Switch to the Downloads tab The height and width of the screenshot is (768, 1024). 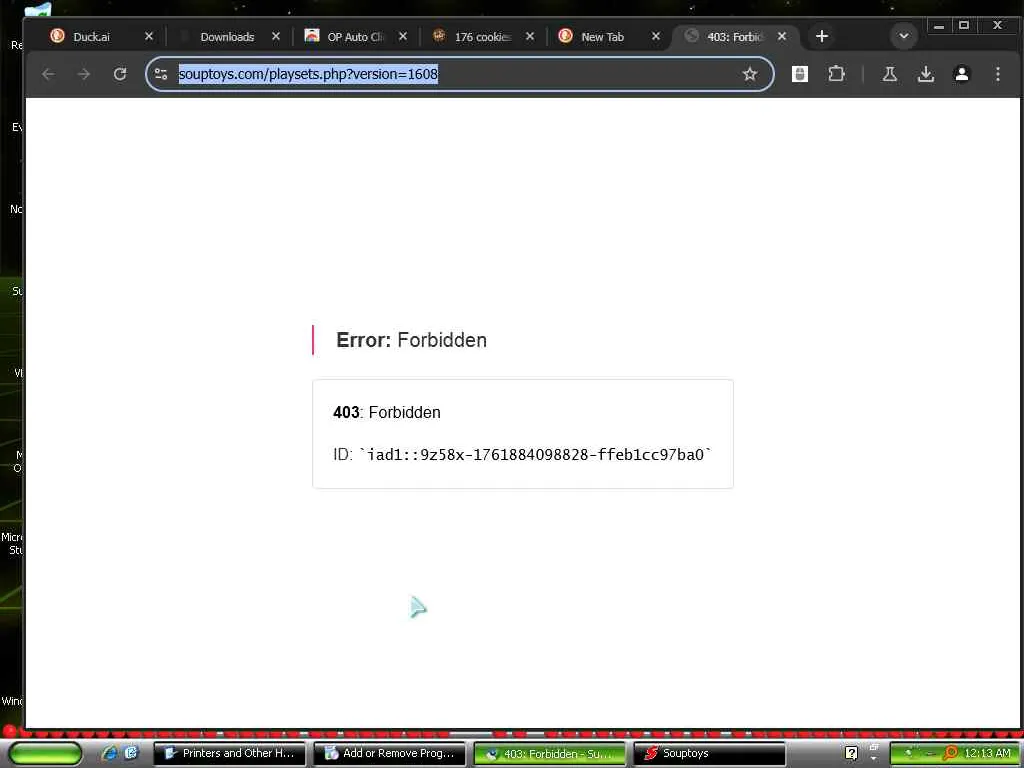pos(227,37)
